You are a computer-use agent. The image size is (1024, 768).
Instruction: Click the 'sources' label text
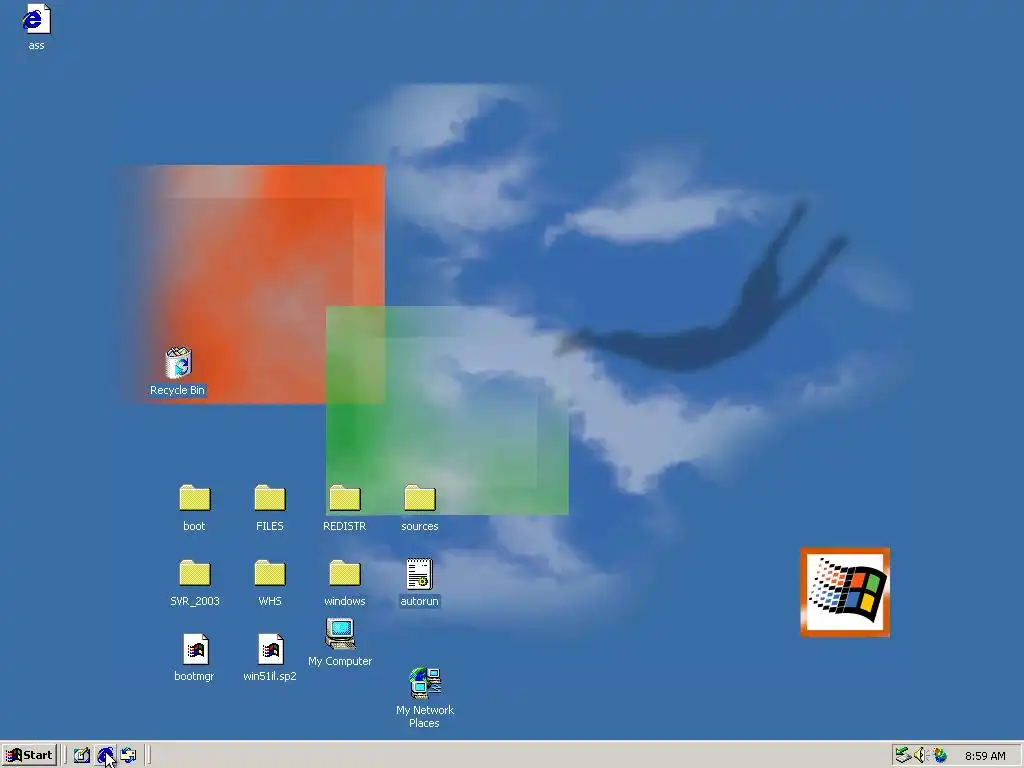[x=420, y=526]
